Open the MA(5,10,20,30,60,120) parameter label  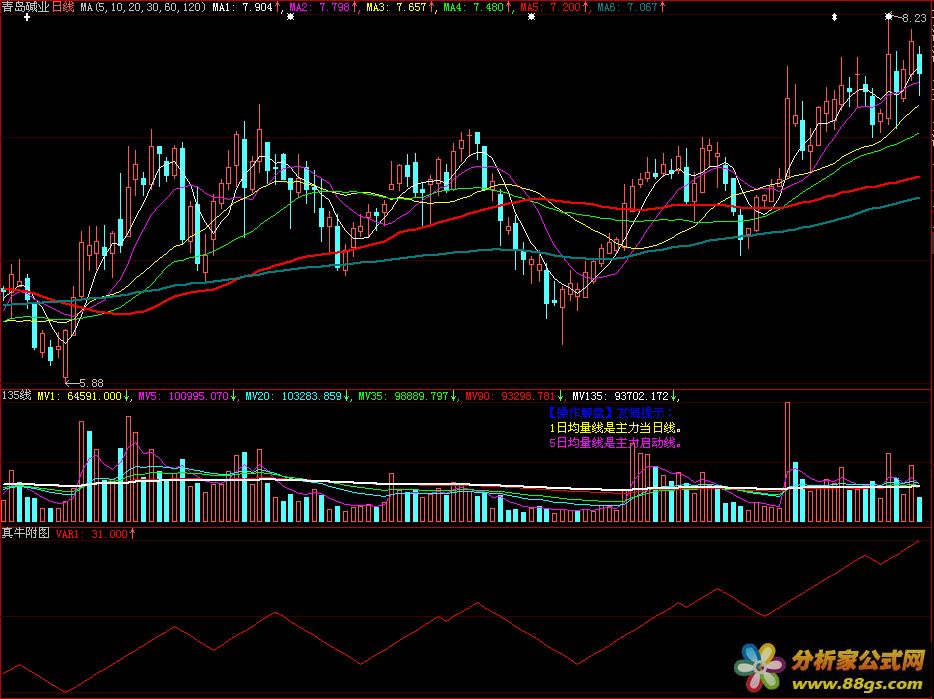pos(144,8)
